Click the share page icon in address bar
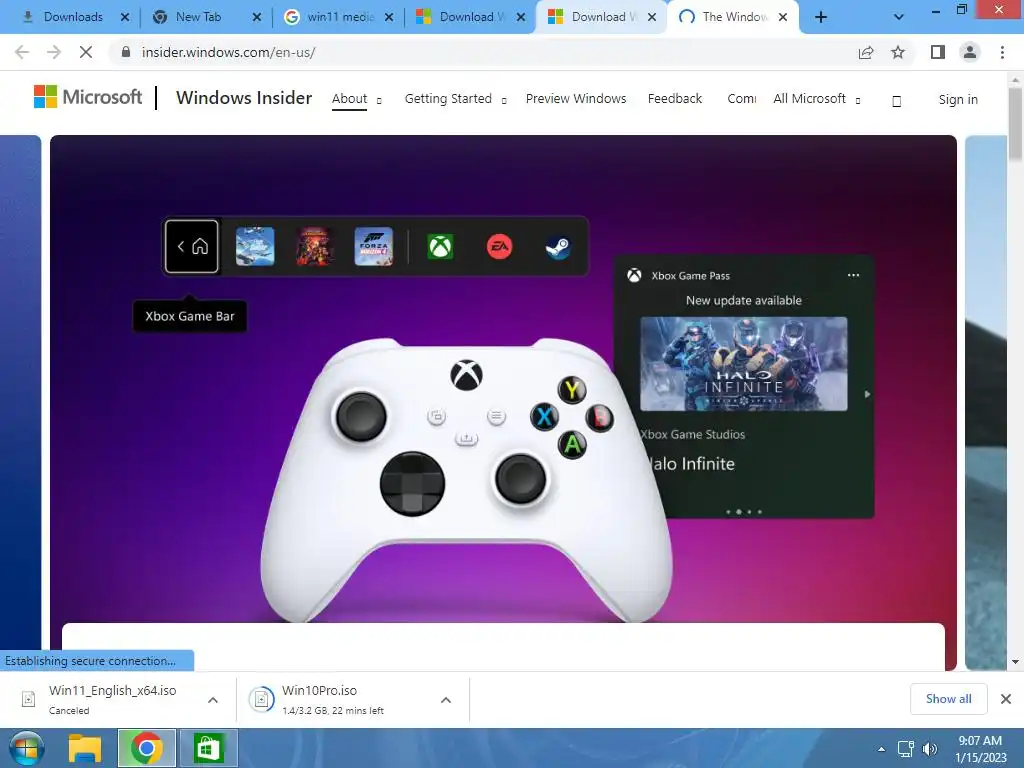The image size is (1024, 768). point(866,52)
